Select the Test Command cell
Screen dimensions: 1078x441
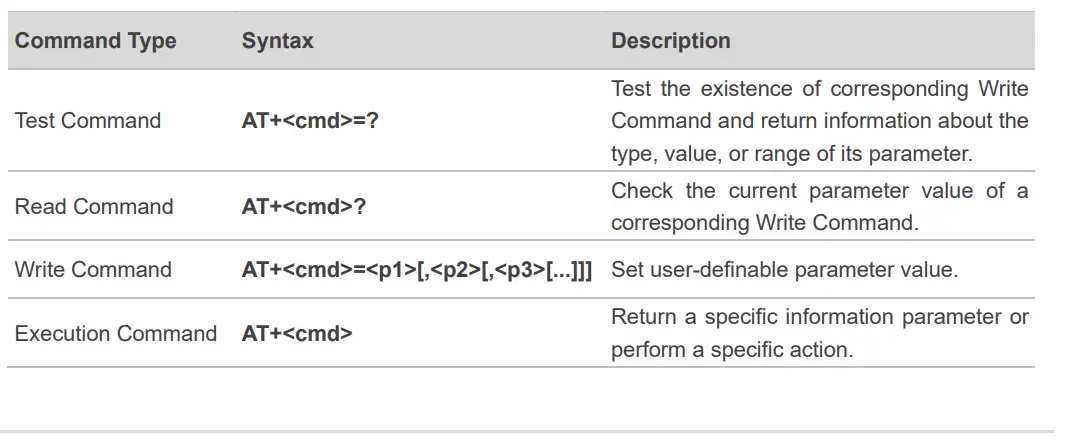tap(87, 121)
